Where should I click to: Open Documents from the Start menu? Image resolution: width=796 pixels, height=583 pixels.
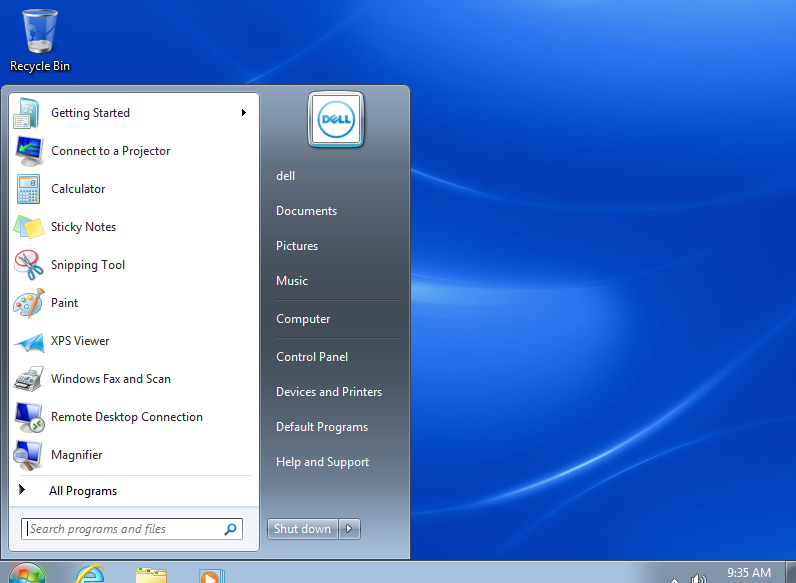coord(306,211)
